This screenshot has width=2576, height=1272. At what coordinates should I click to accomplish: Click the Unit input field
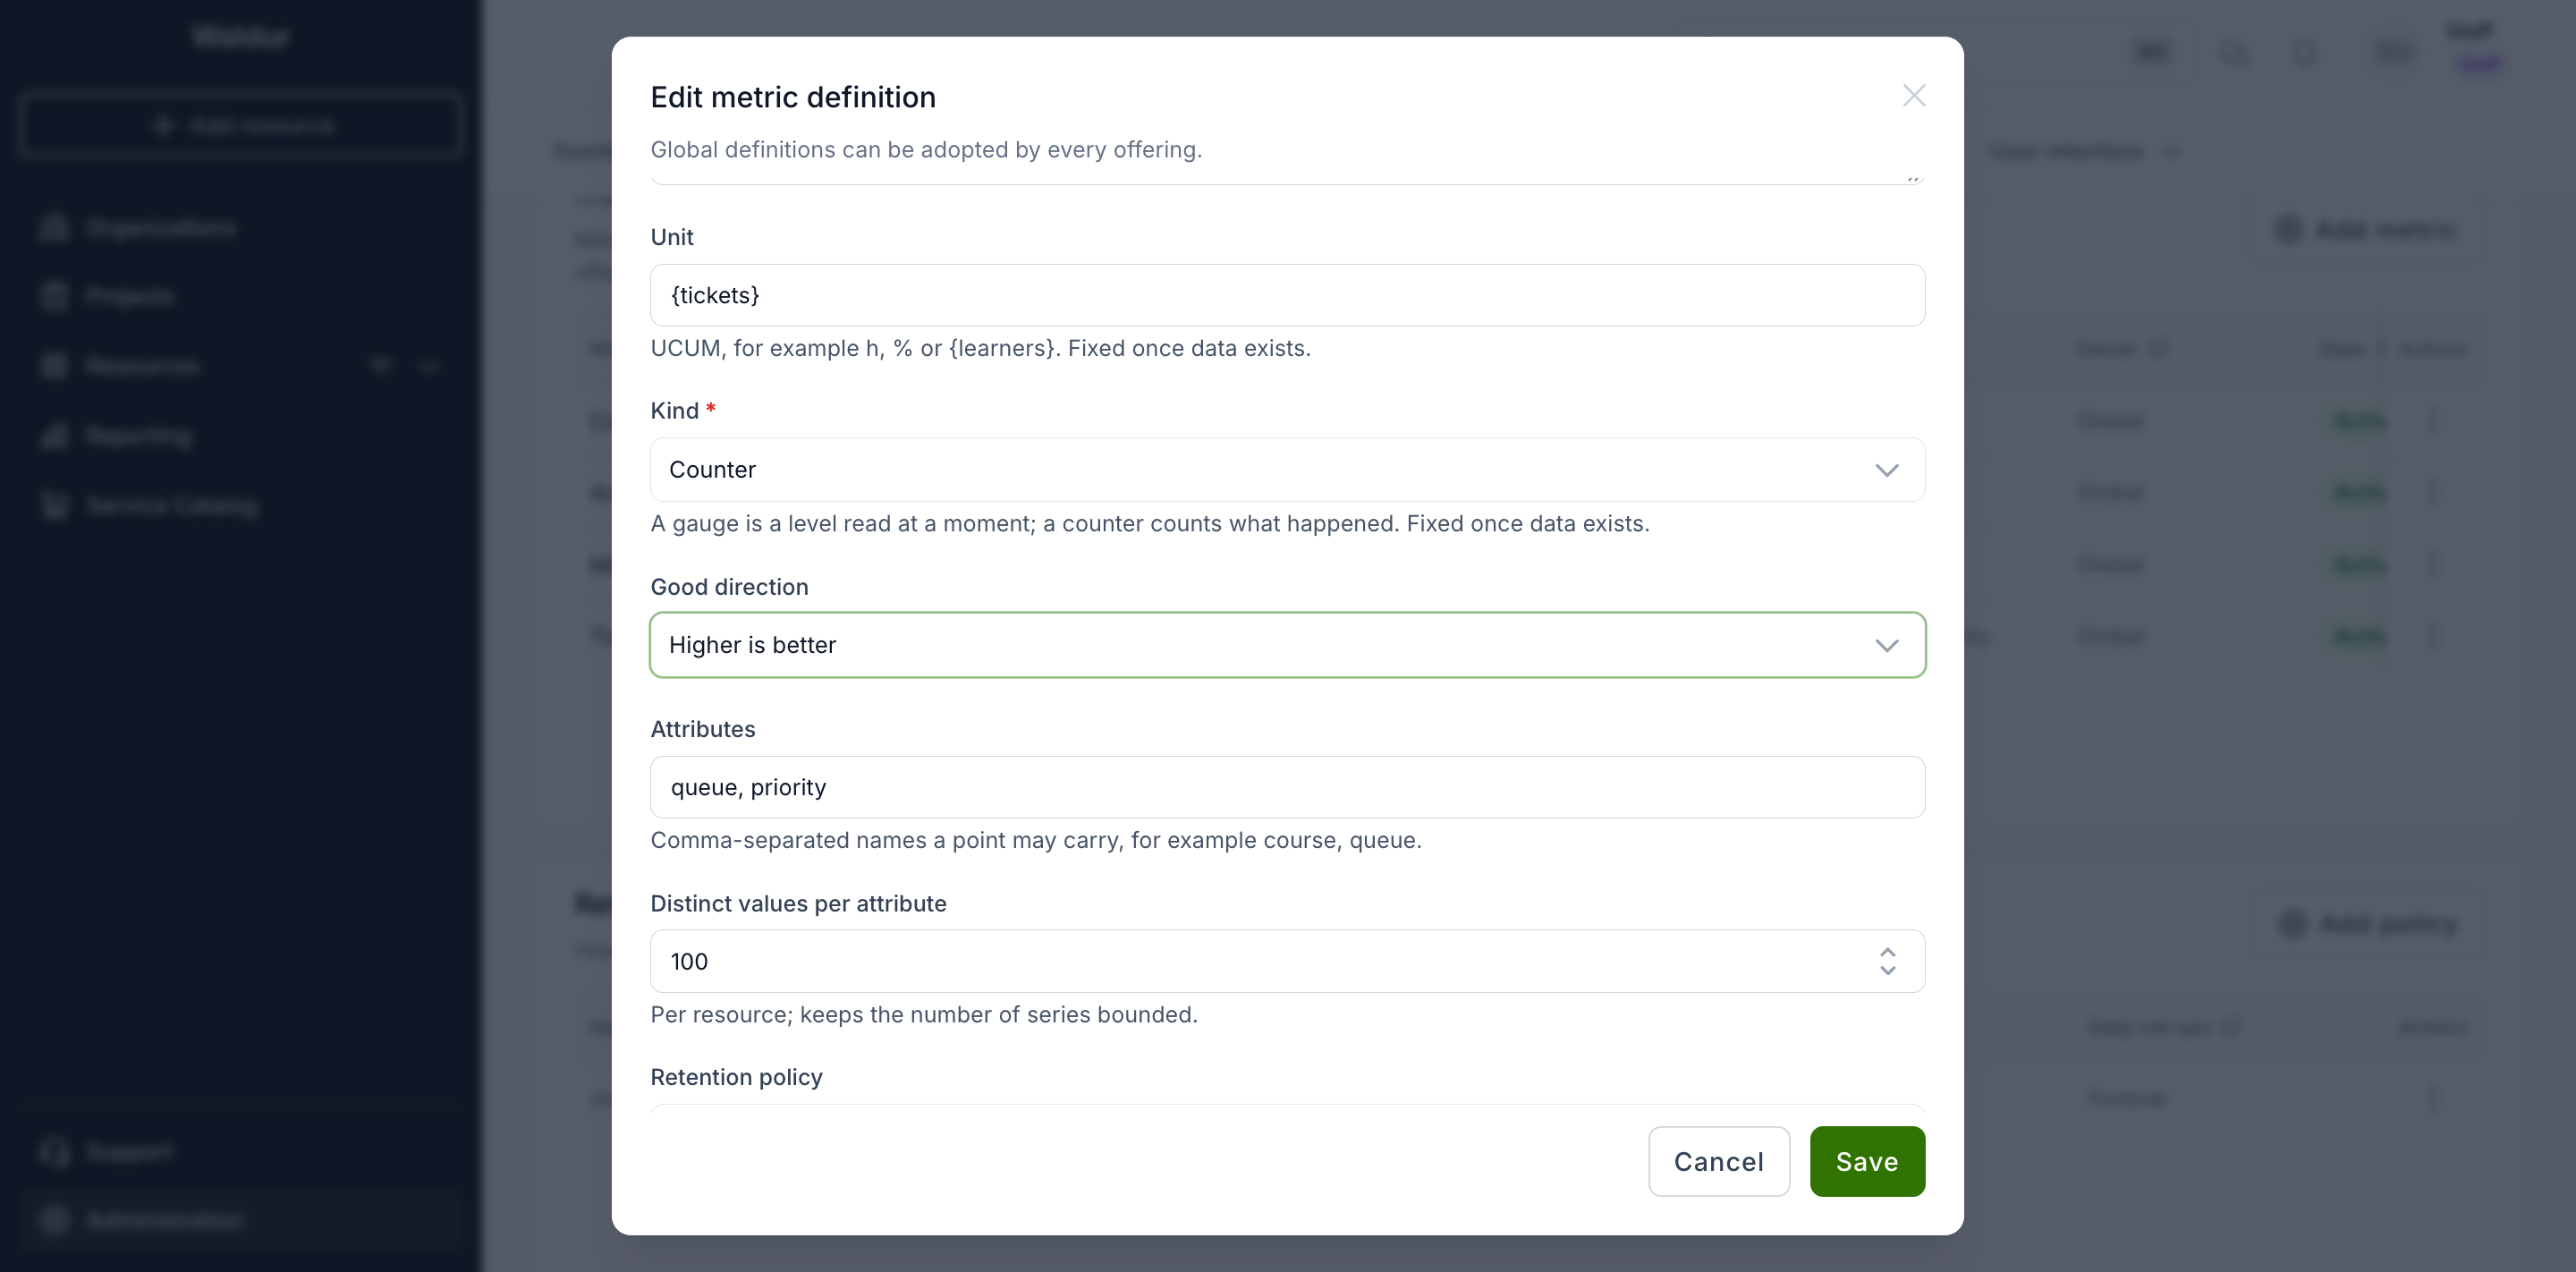pyautogui.click(x=1287, y=295)
